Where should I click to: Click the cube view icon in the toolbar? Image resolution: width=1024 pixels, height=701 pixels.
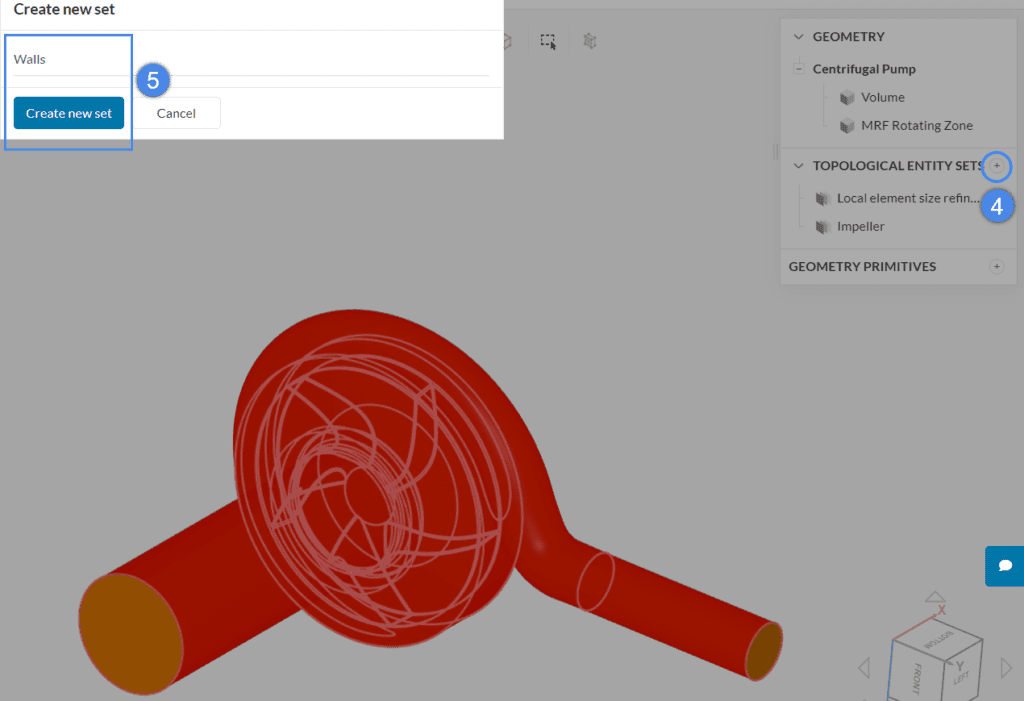coord(505,40)
